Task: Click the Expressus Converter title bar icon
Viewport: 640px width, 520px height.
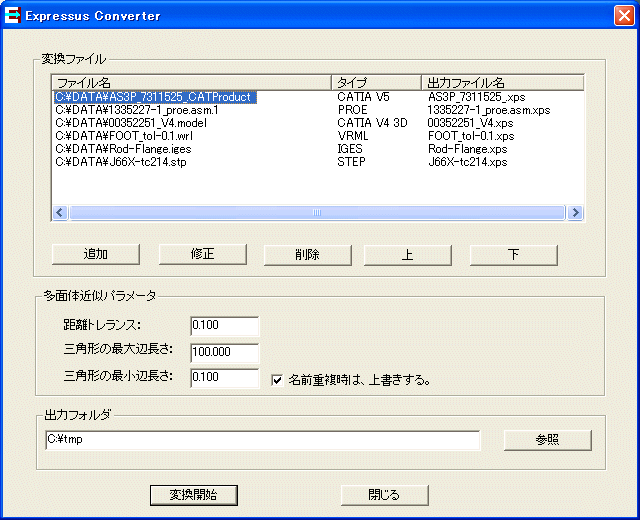Action: pos(14,15)
